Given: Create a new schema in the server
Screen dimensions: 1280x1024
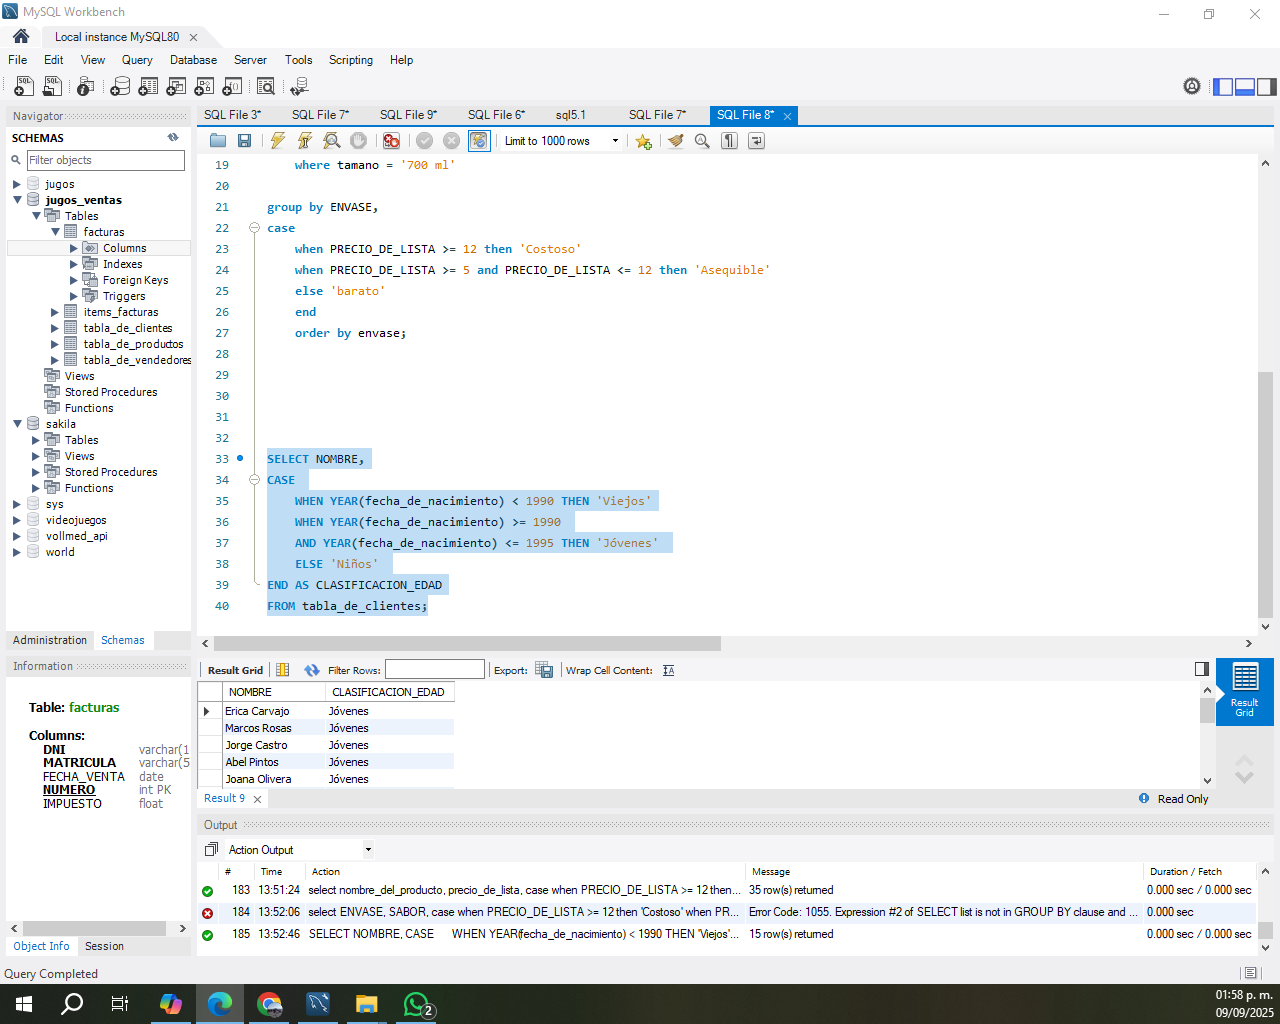Looking at the screenshot, I should (120, 87).
